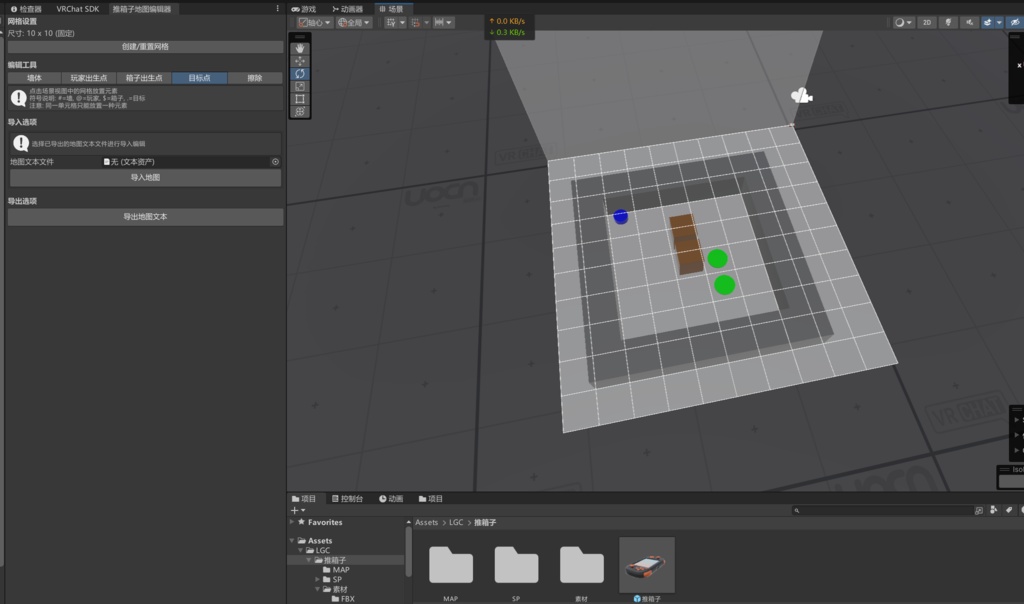Screen dimensions: 1024x604
Task: Switch to the 游戏 Game tab
Action: coord(304,8)
